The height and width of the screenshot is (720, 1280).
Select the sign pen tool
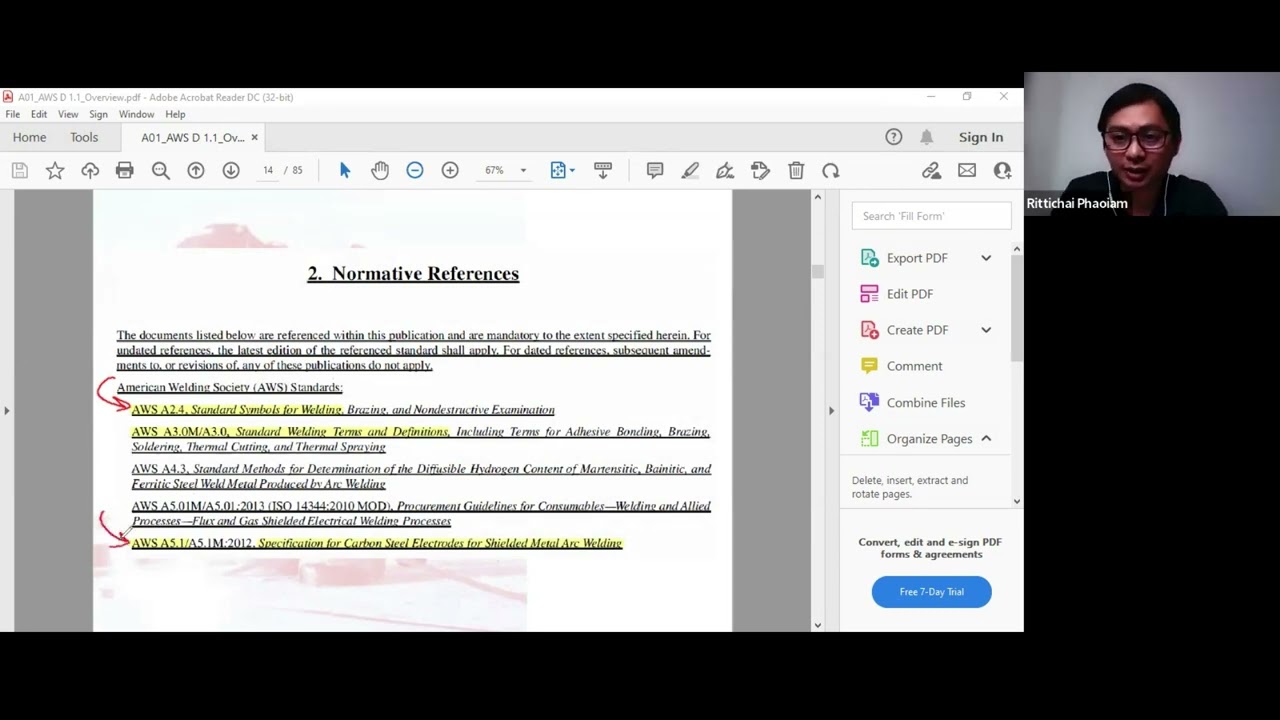tap(725, 171)
